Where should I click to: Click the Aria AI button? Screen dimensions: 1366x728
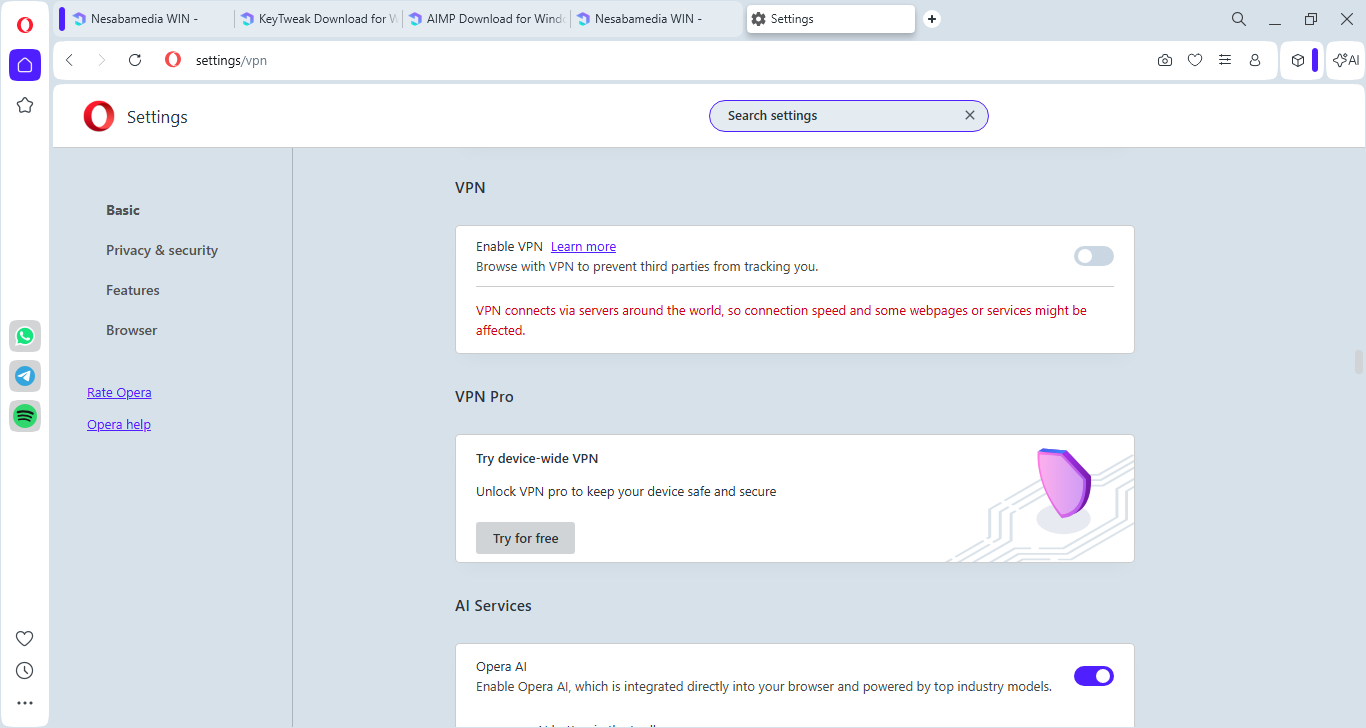[1346, 60]
